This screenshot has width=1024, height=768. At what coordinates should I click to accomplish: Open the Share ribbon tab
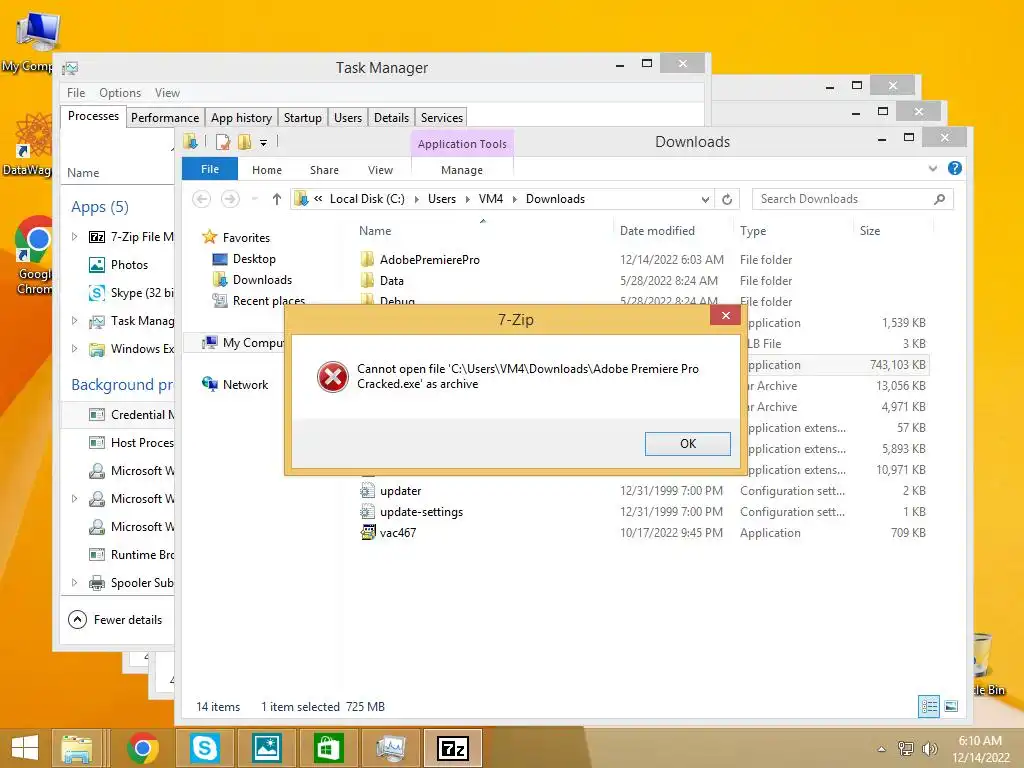pos(324,170)
